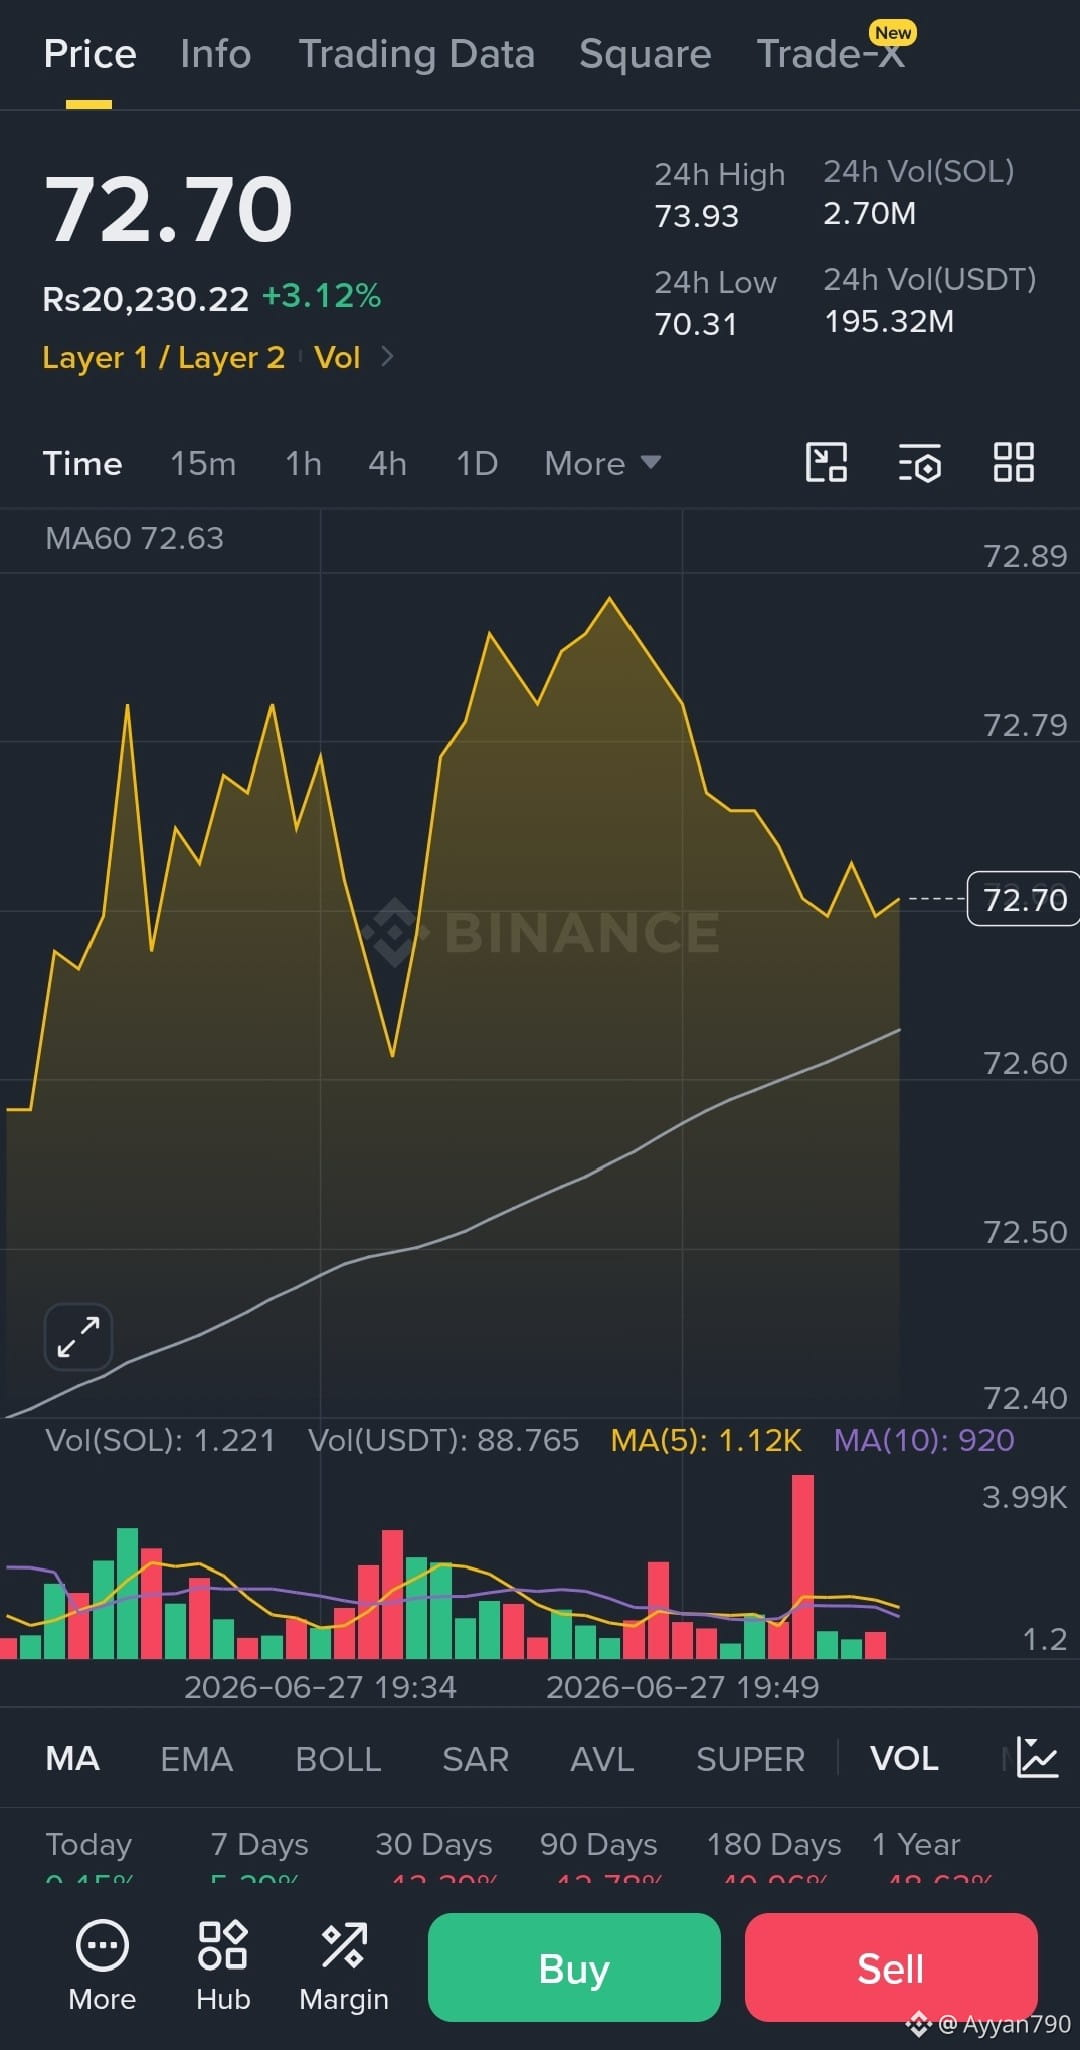Open the Square tab

pyautogui.click(x=645, y=54)
